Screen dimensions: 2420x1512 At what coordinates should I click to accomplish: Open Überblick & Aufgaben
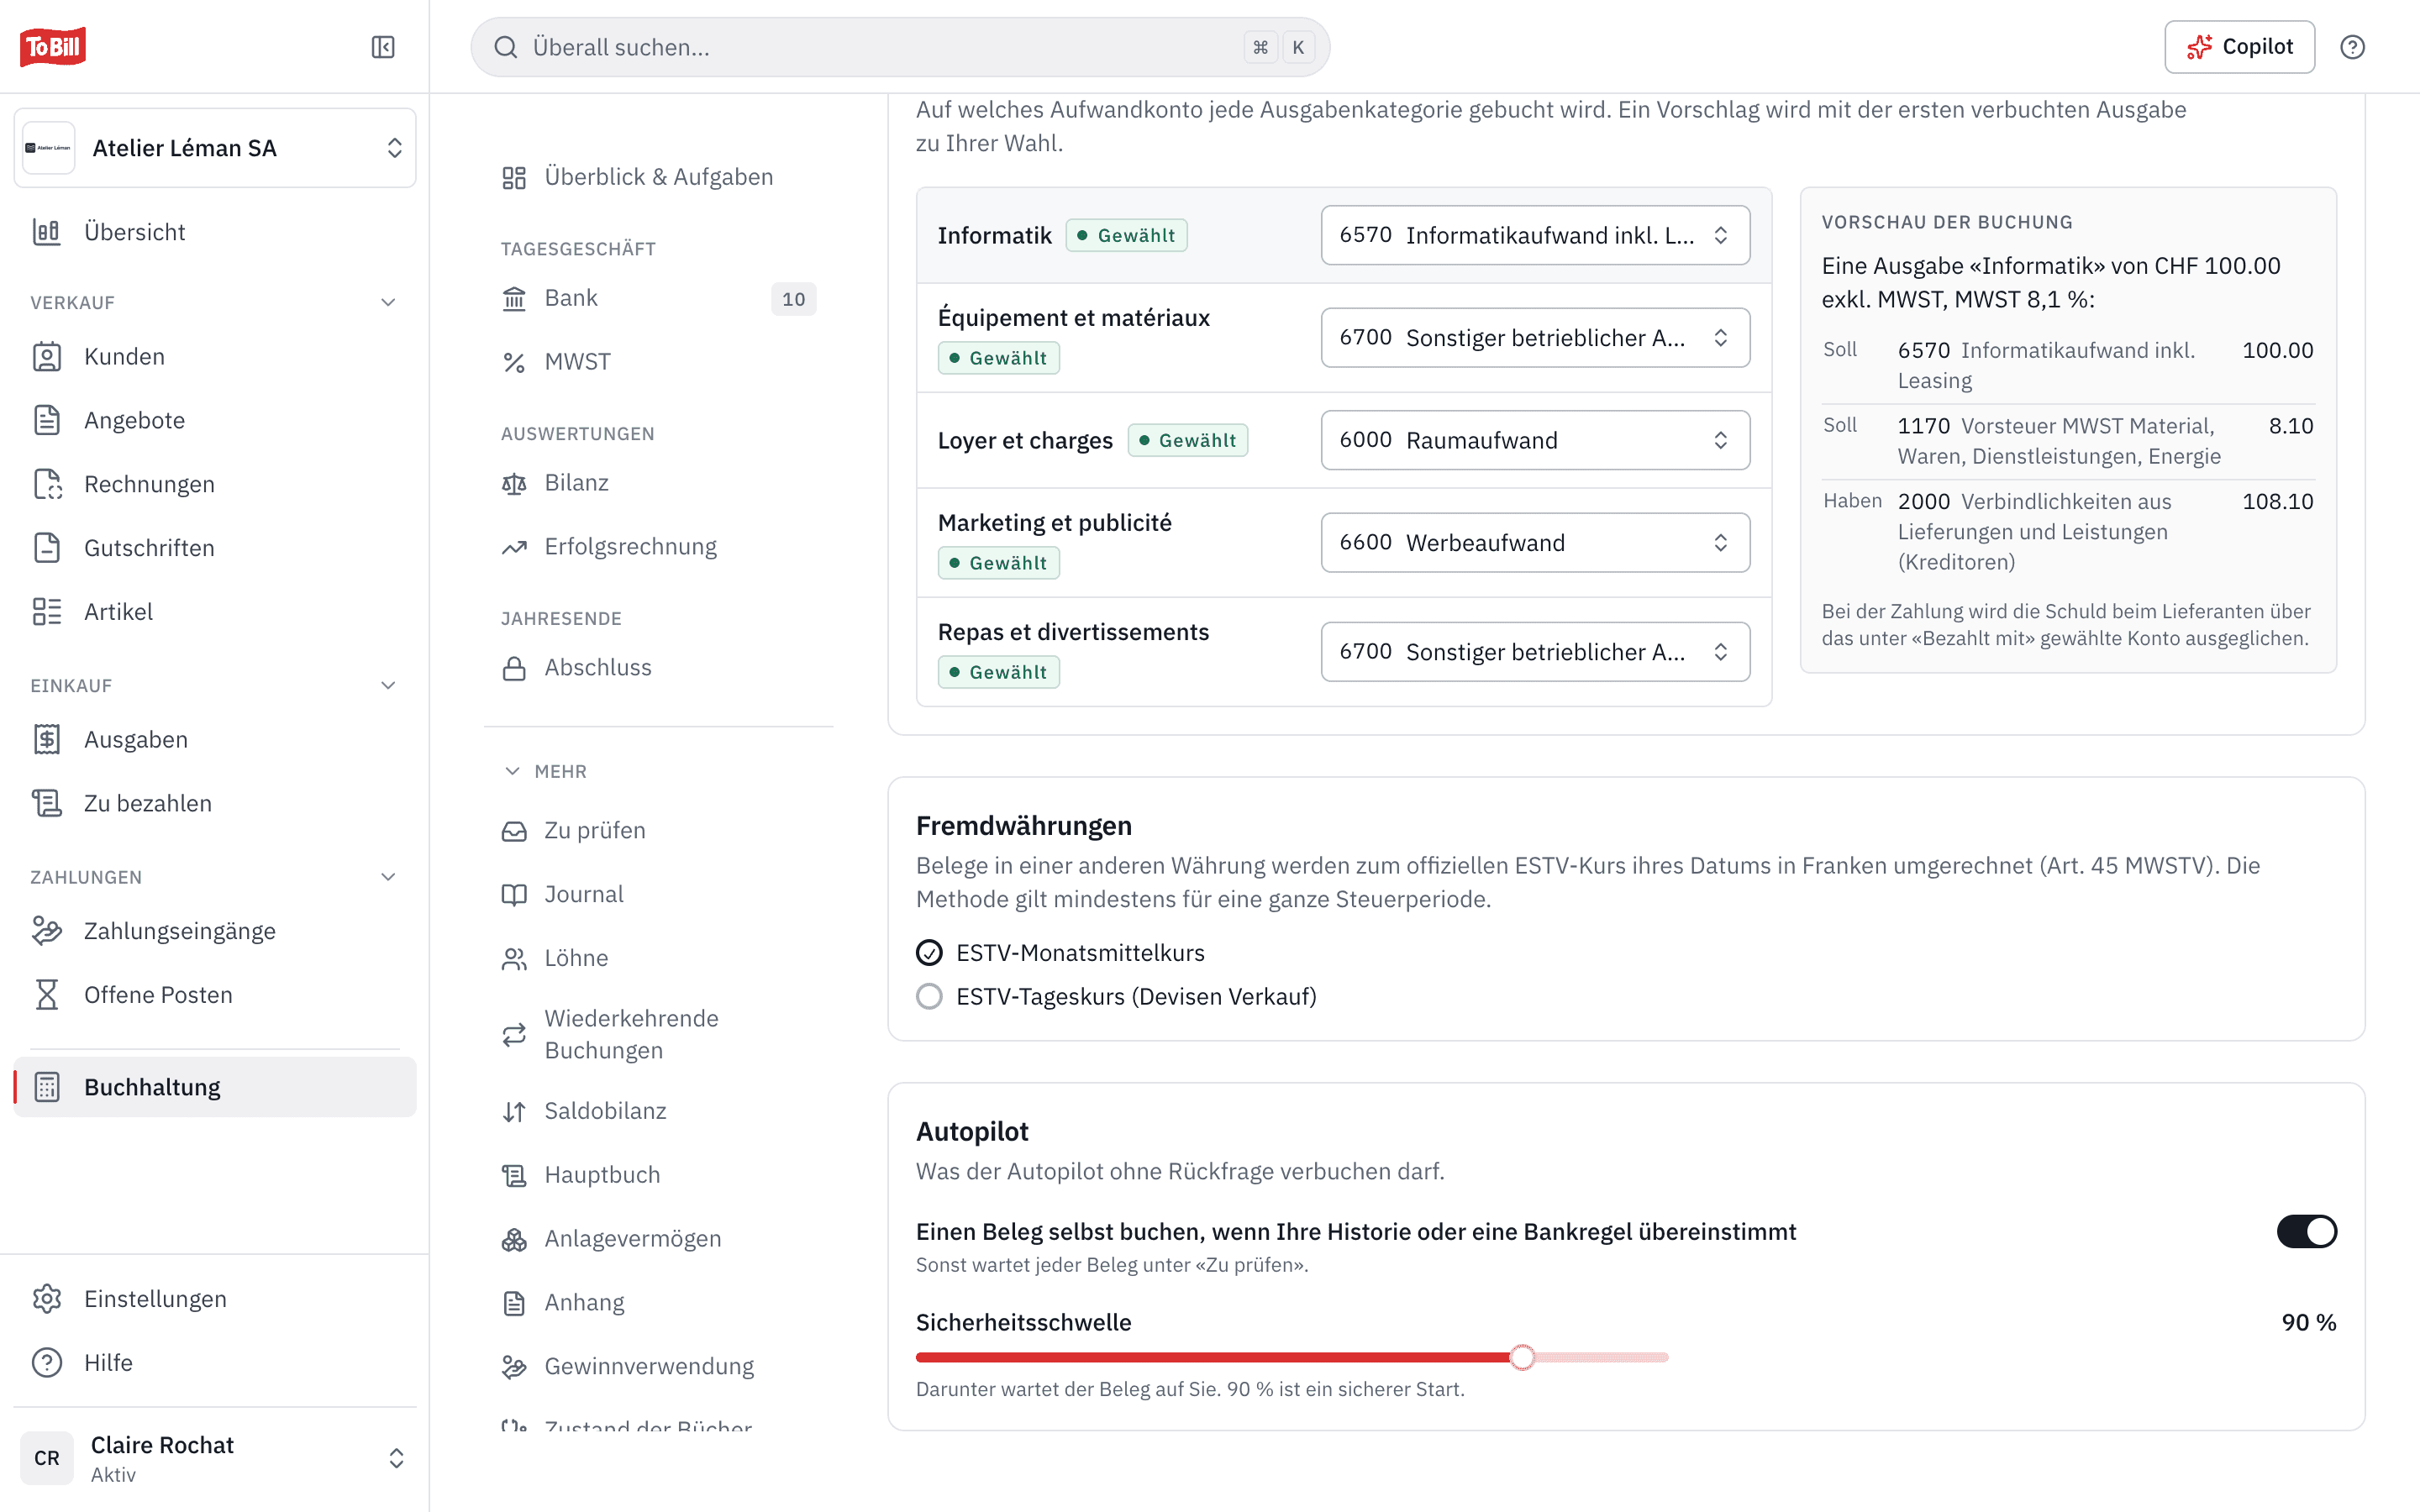(x=659, y=177)
